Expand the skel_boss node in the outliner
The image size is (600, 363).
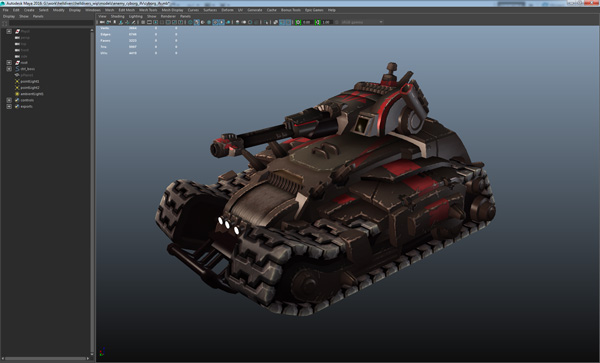[x=9, y=69]
